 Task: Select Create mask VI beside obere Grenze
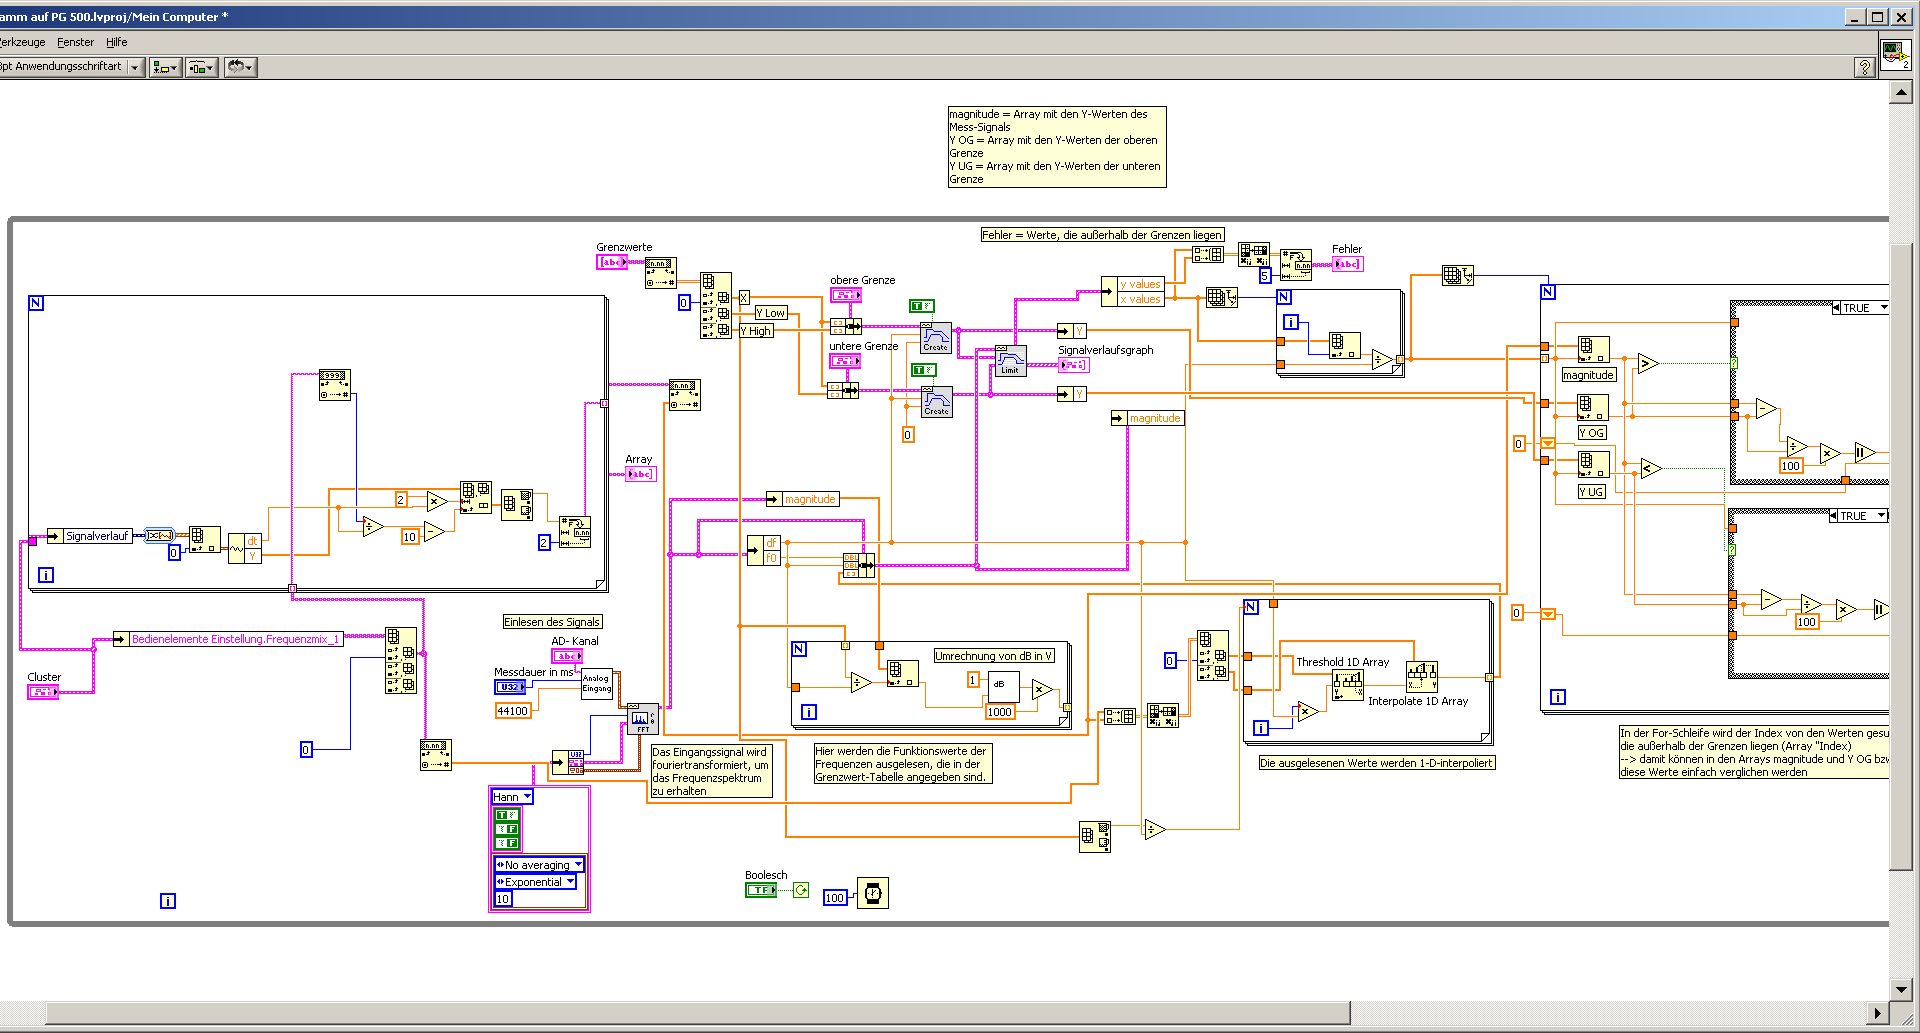tap(936, 337)
